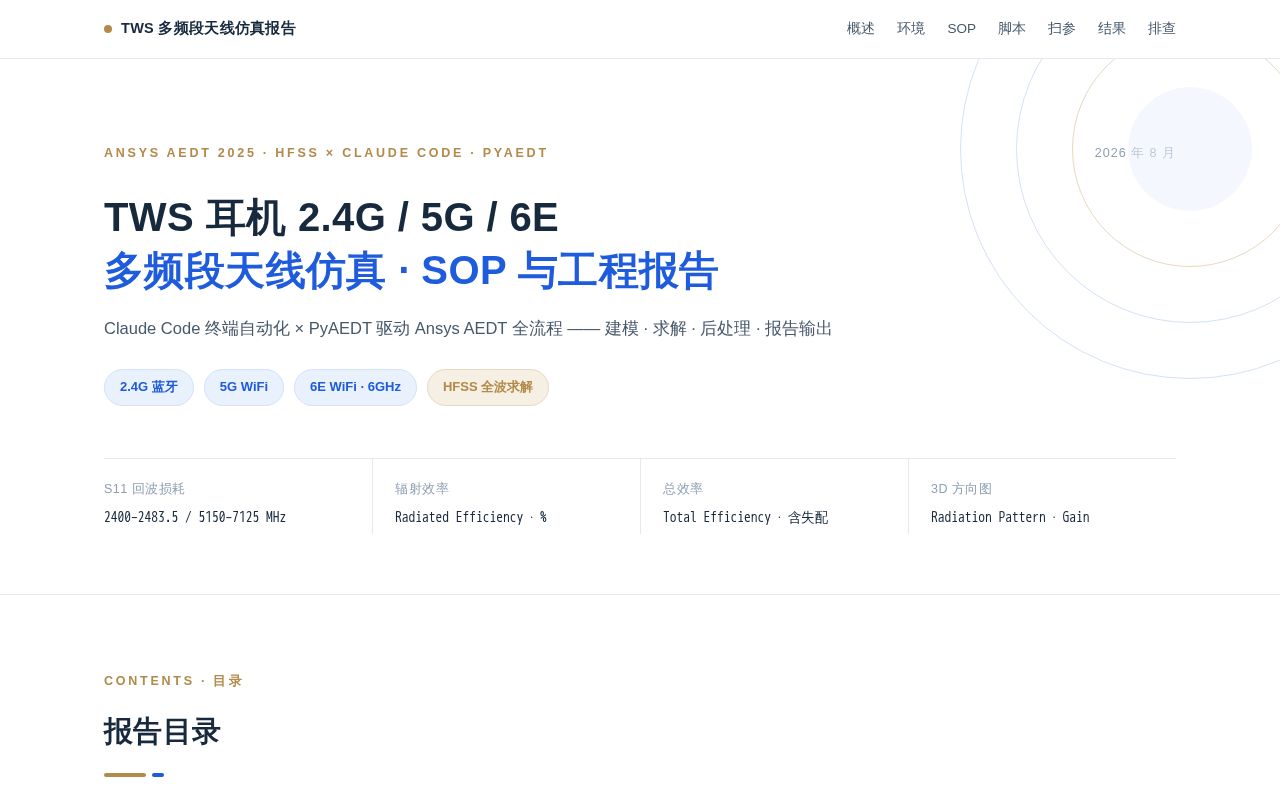Select the 5G WiFi tag
The width and height of the screenshot is (1280, 800).
244,387
